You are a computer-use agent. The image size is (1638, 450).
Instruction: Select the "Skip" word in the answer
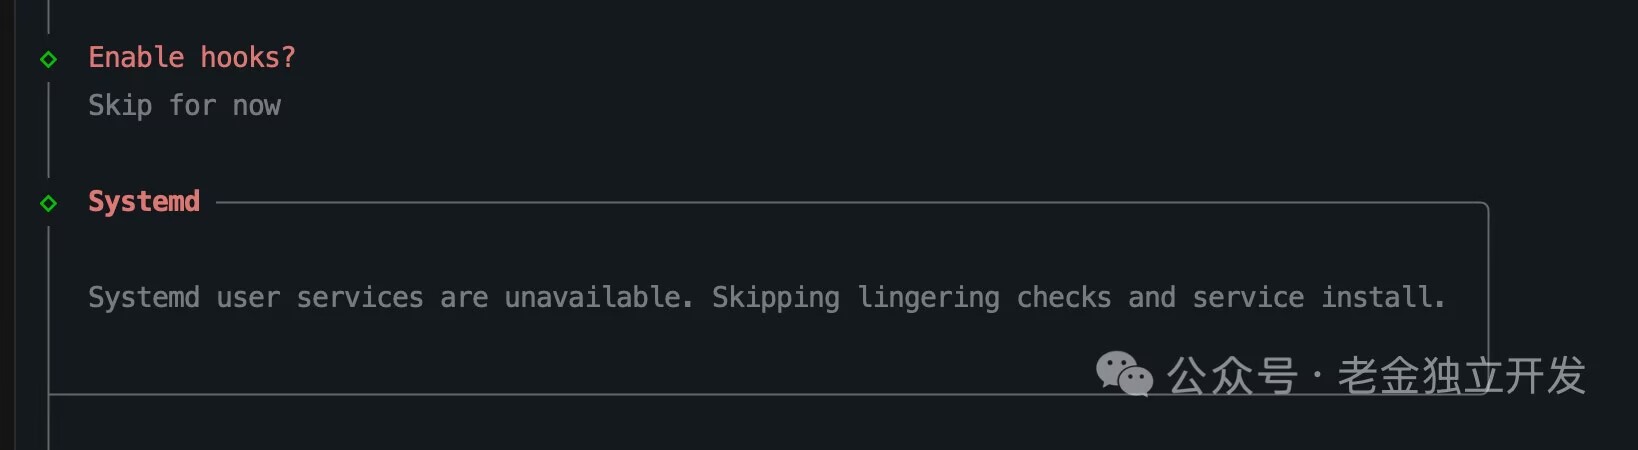[x=120, y=105]
